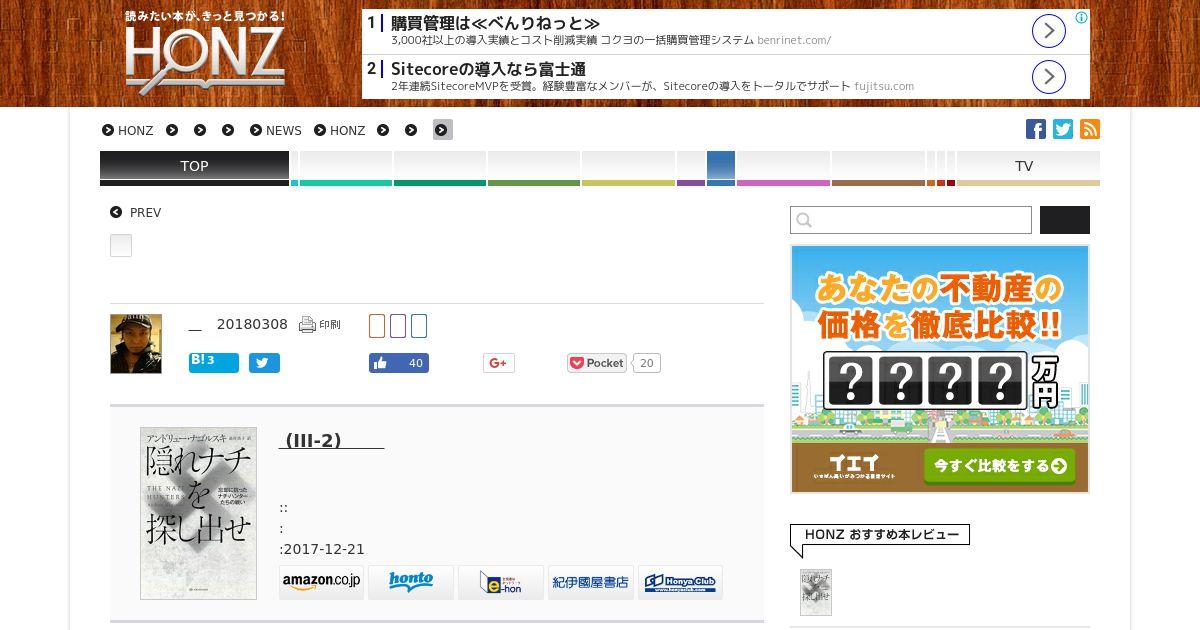The height and width of the screenshot is (630, 1200).
Task: Open the HONZ Twitter profile icon
Action: click(1063, 129)
